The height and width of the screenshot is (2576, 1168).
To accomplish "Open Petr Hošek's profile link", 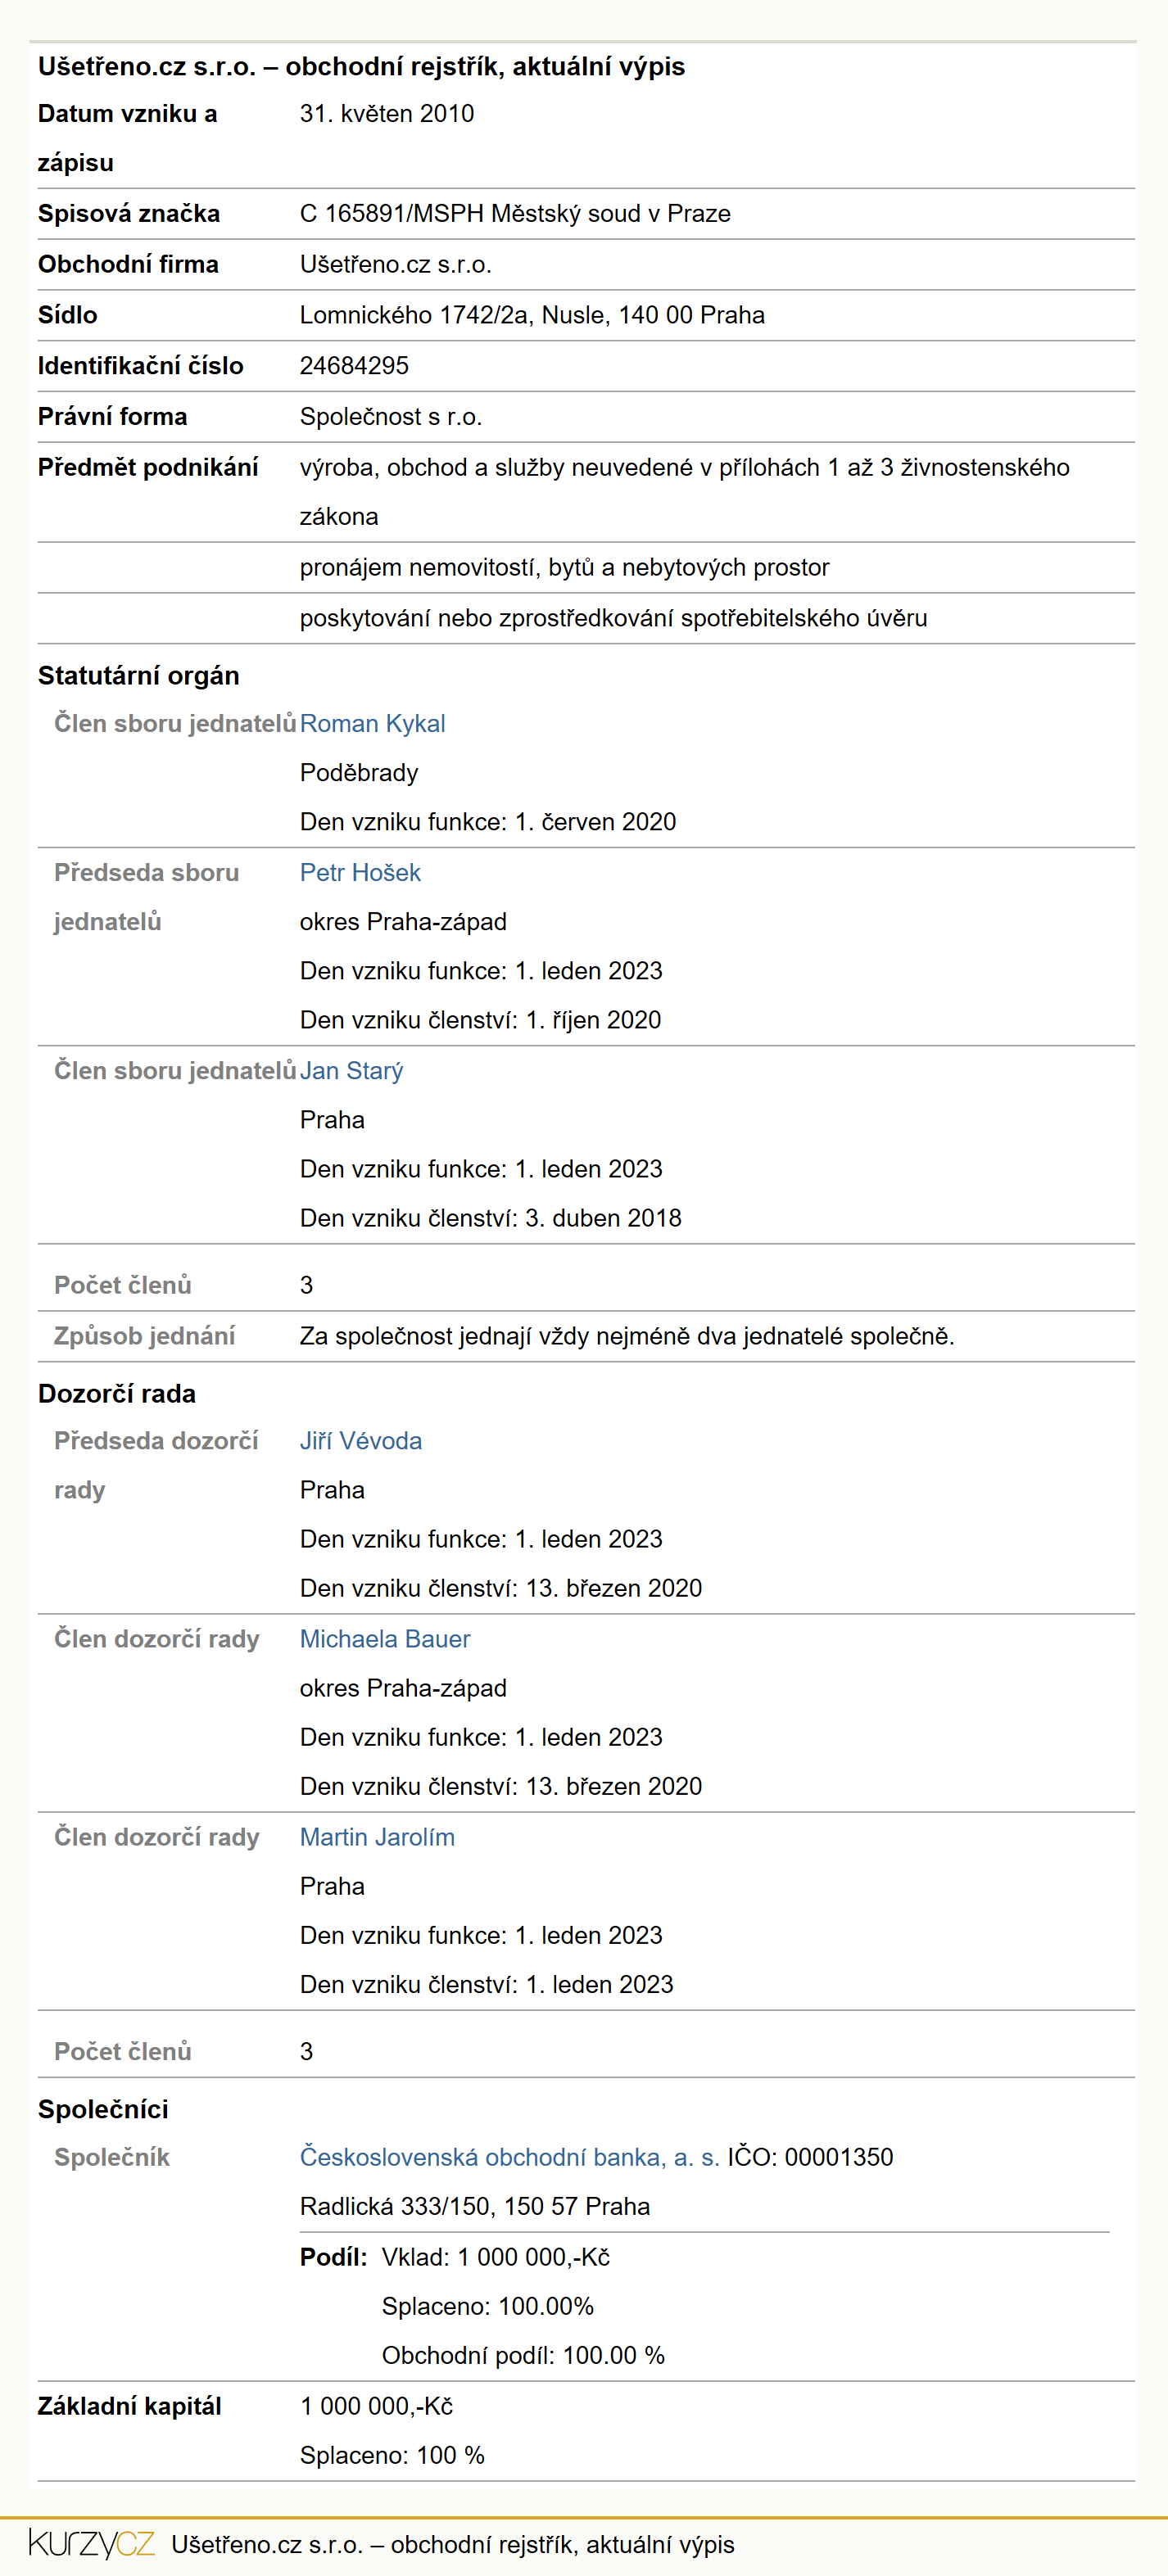I will 360,872.
